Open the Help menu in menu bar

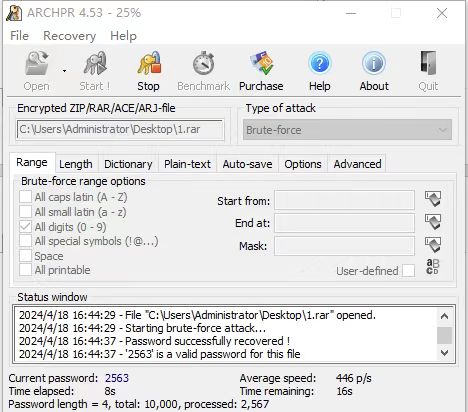point(123,36)
